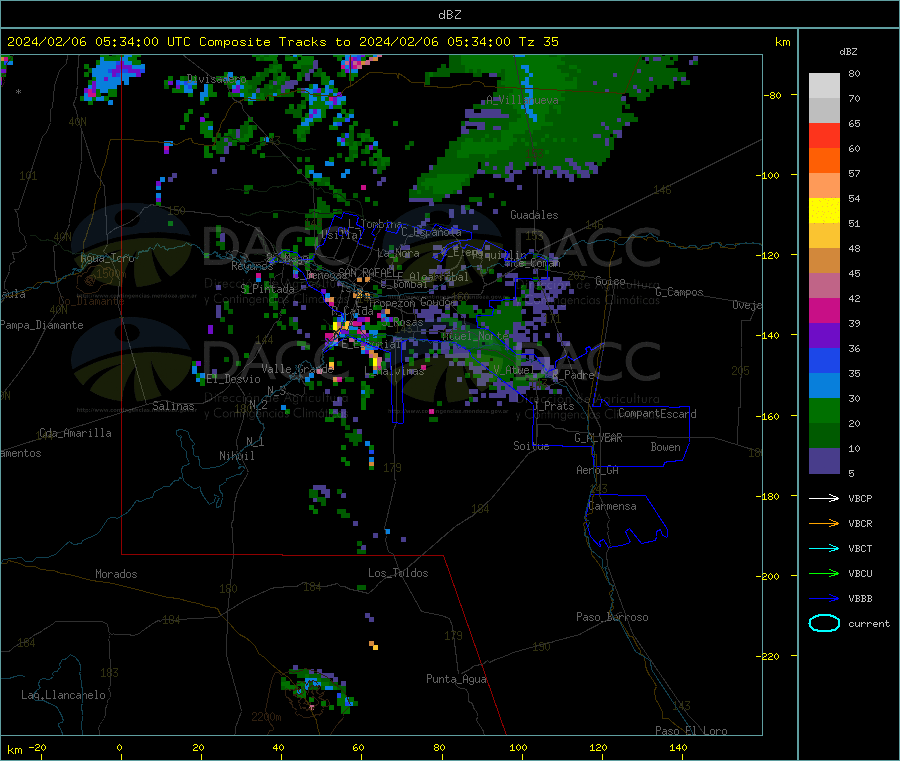Image resolution: width=900 pixels, height=761 pixels.
Task: Pick the red 60–65 dBZ color band
Action: click(x=824, y=135)
